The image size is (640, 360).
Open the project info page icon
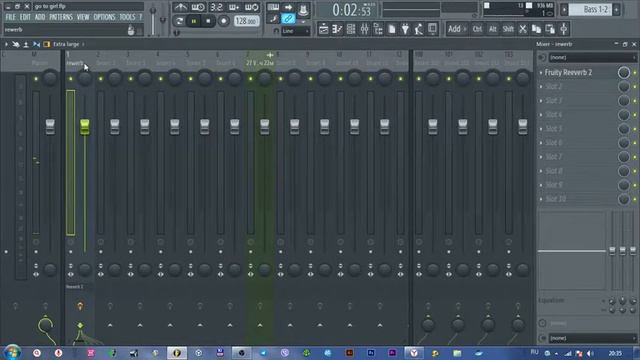tap(392, 29)
